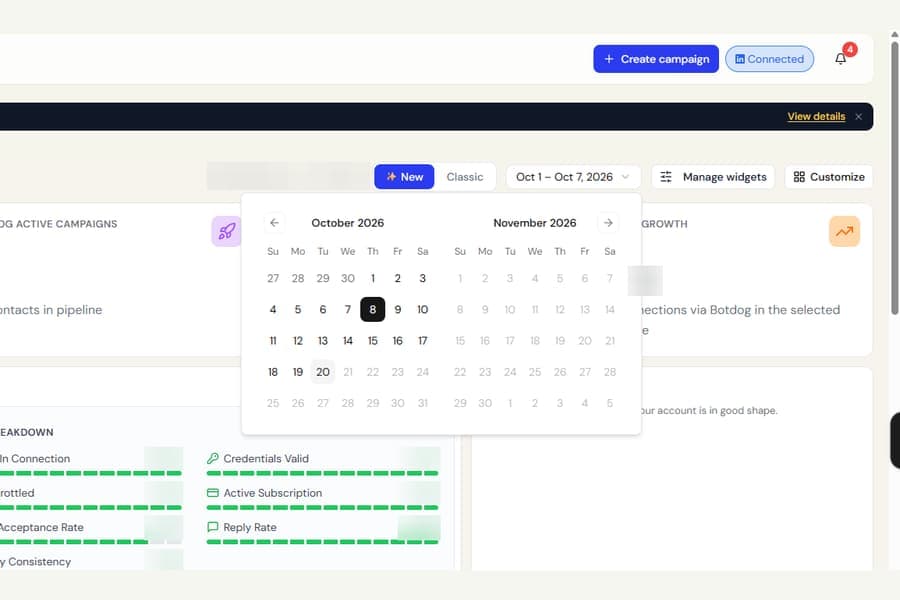Viewport: 900px width, 600px height.
Task: Choose October 15 in the calendar
Action: (x=373, y=341)
